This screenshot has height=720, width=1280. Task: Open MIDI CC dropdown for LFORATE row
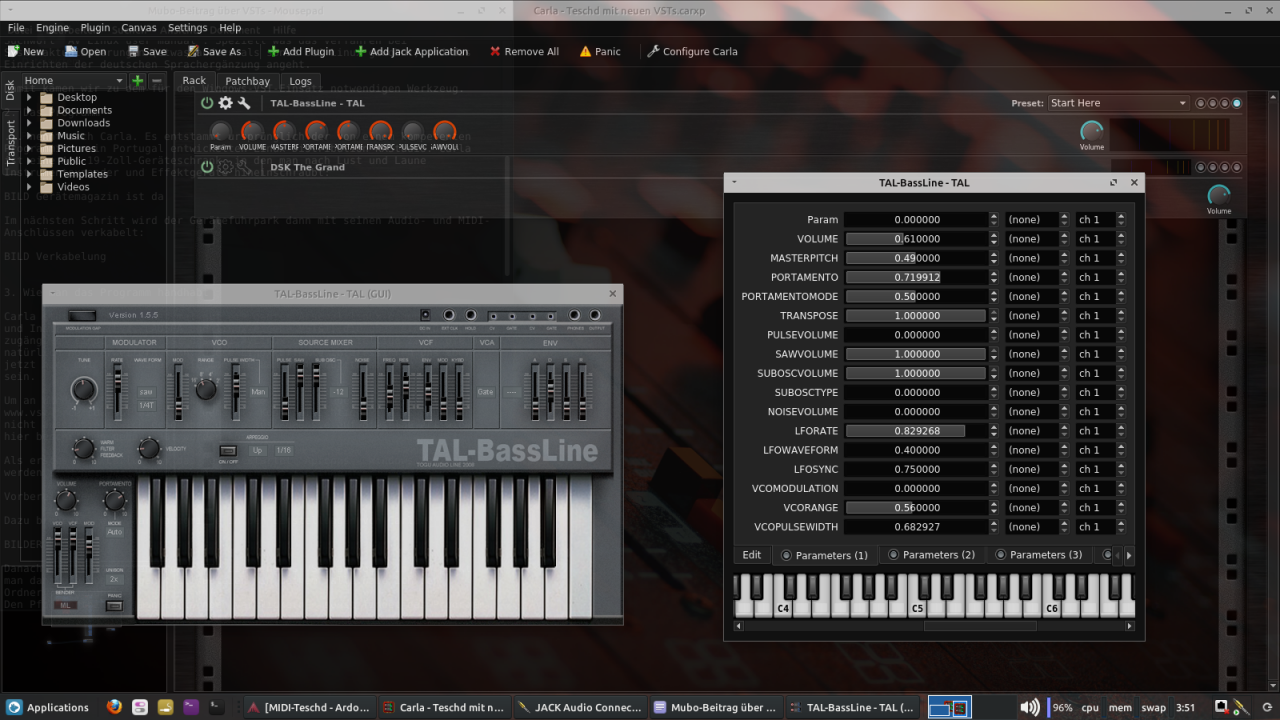click(1036, 431)
